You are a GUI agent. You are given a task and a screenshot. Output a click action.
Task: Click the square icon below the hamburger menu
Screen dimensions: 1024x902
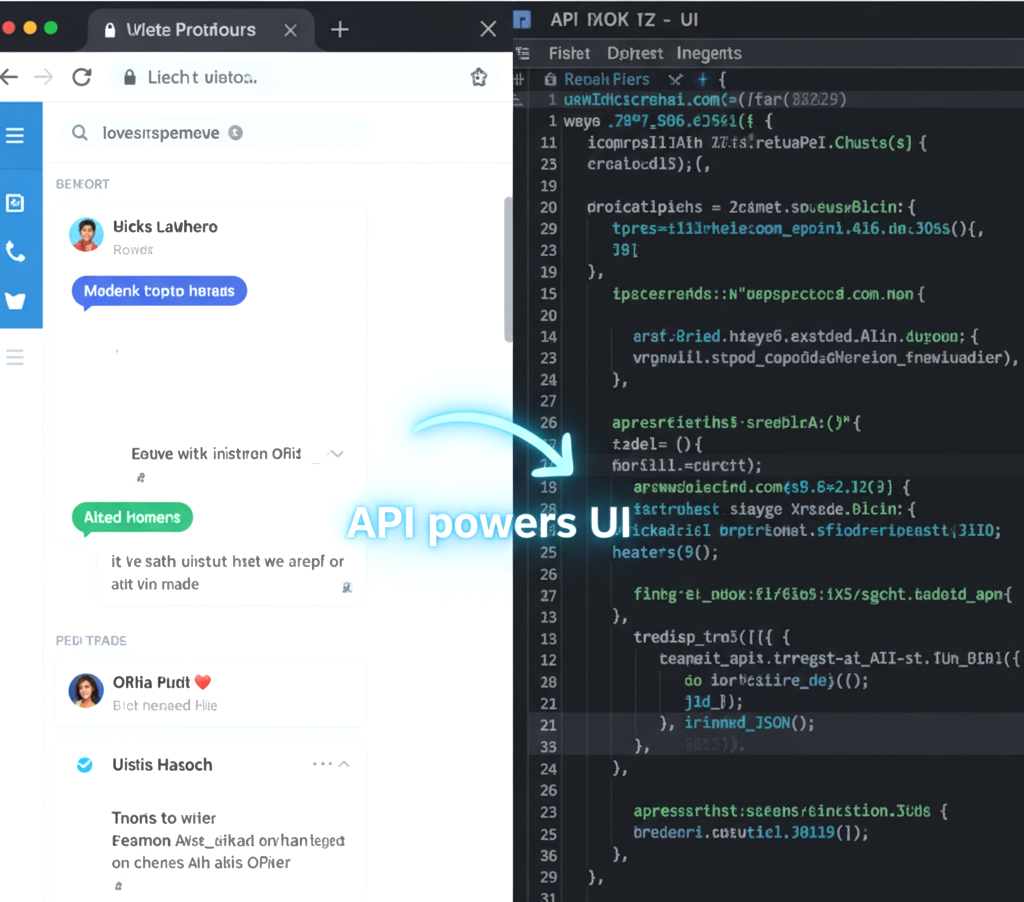15,203
